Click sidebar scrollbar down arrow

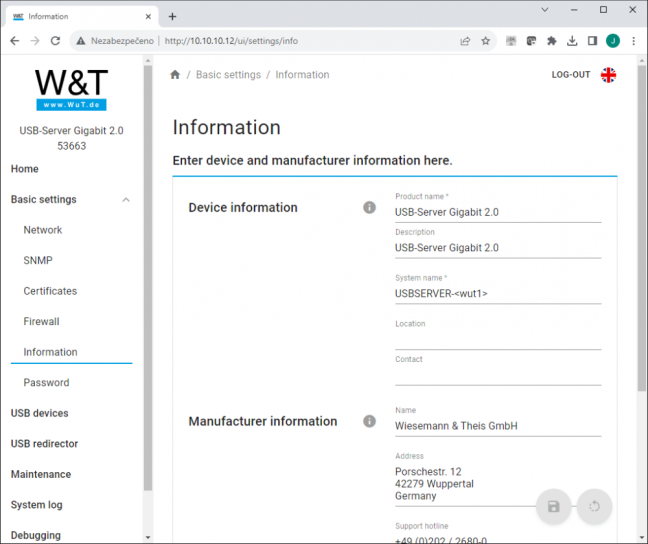[x=148, y=537]
